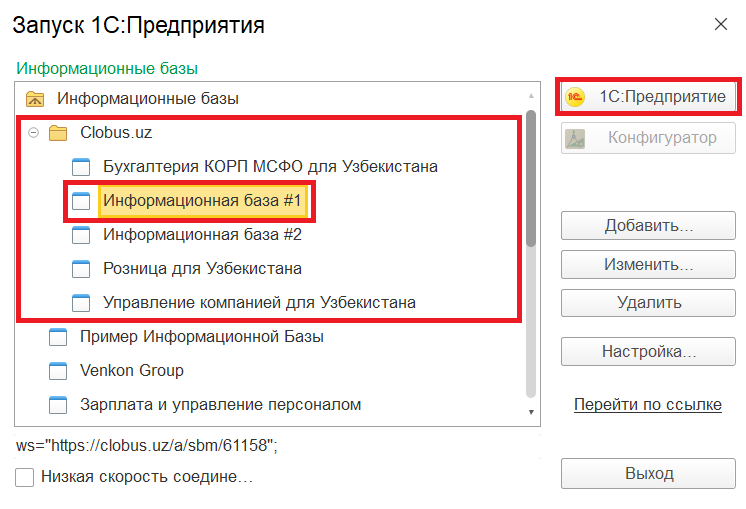Screen dimensions: 746x509
Task: Click the Clobus.uz folder icon
Action: [58, 132]
